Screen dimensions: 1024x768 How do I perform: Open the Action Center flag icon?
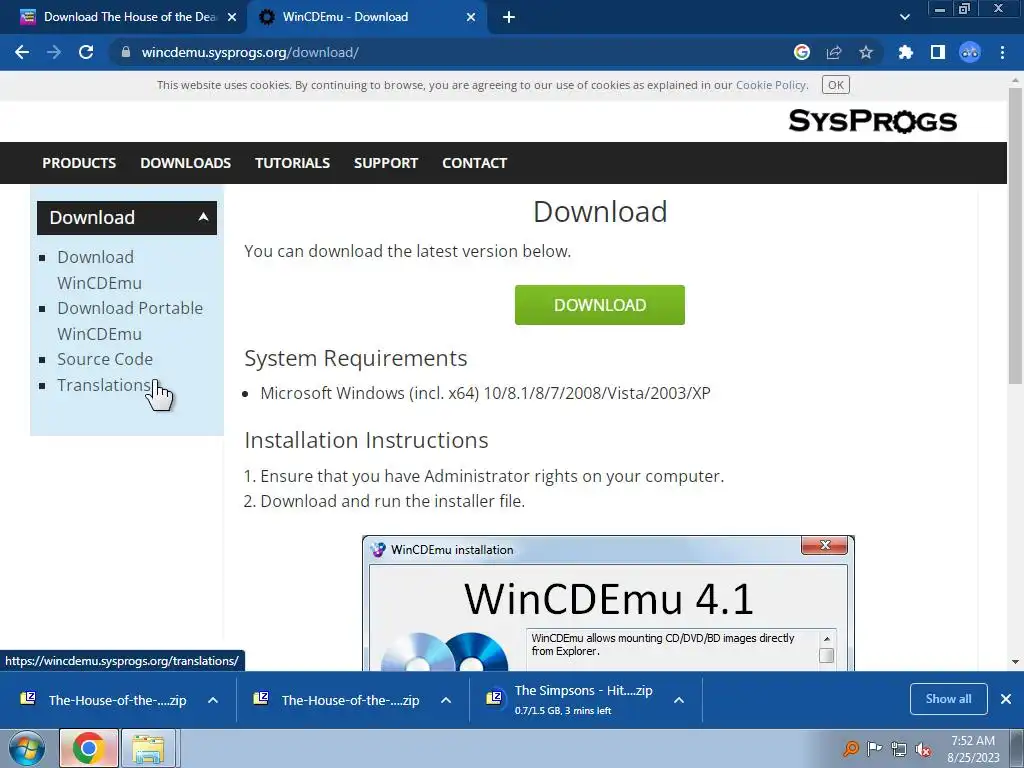pyautogui.click(x=874, y=749)
